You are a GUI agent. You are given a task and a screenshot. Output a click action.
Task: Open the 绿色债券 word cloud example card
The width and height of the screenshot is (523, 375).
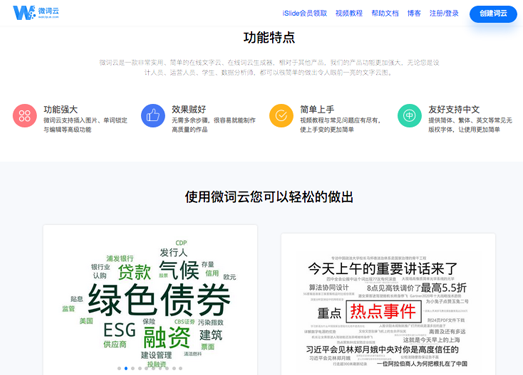[150, 300]
